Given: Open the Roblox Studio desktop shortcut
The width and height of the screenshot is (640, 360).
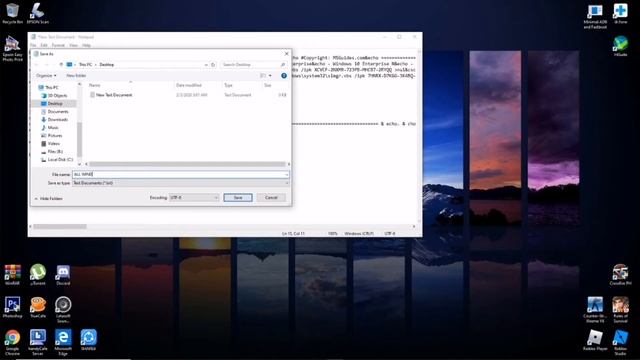Looking at the screenshot, I should pyautogui.click(x=620, y=342).
